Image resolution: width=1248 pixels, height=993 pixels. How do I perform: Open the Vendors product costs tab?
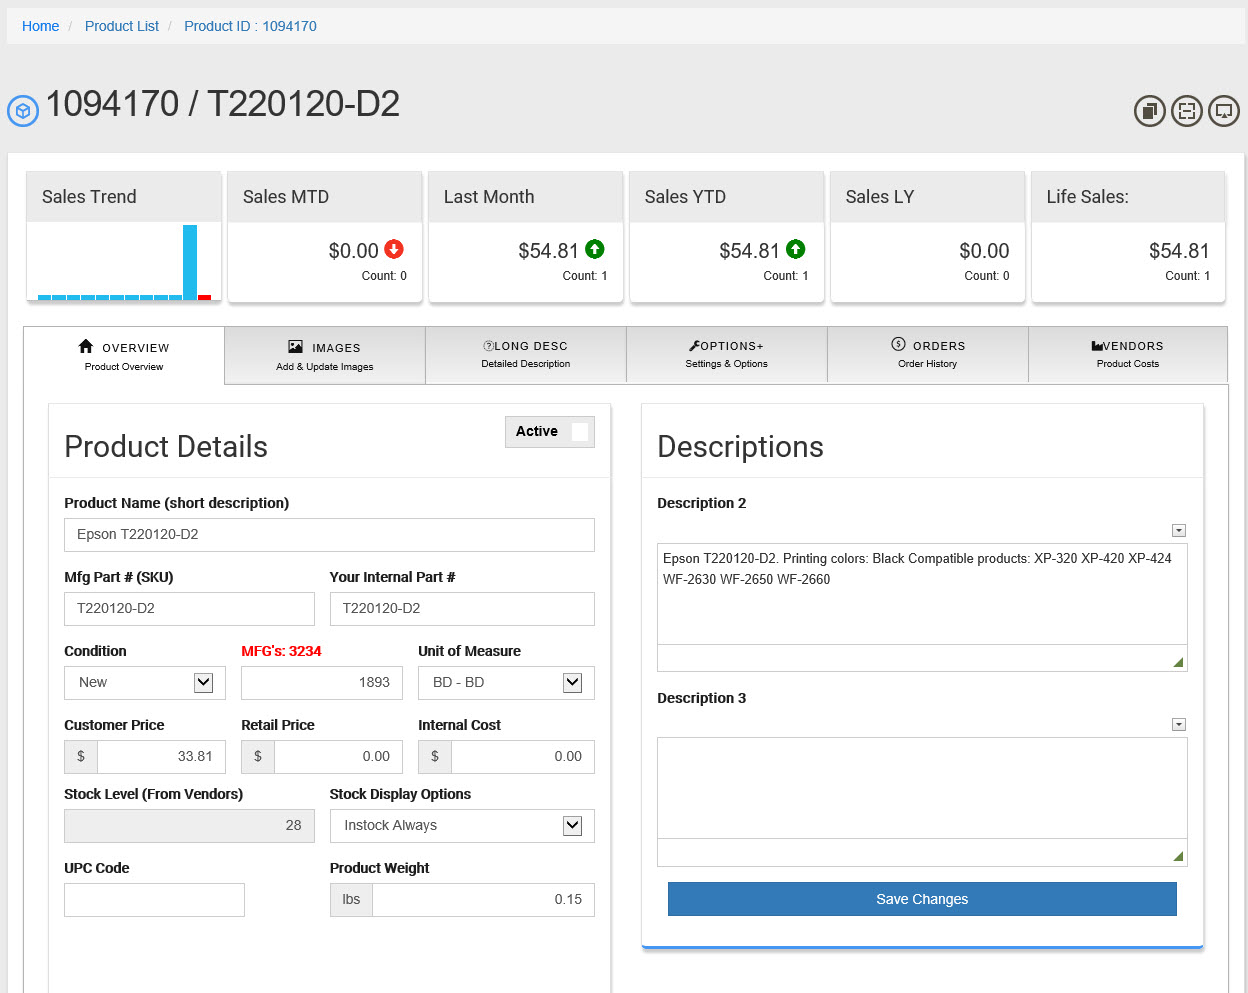(1127, 354)
